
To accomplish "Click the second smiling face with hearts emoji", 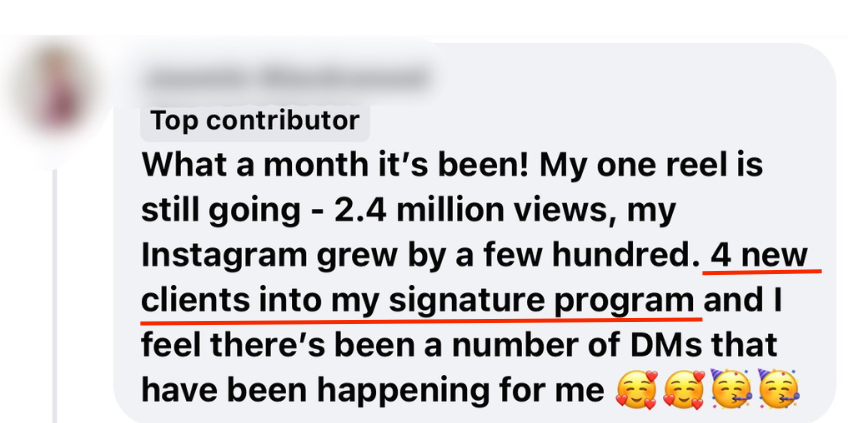I will click(x=684, y=391).
